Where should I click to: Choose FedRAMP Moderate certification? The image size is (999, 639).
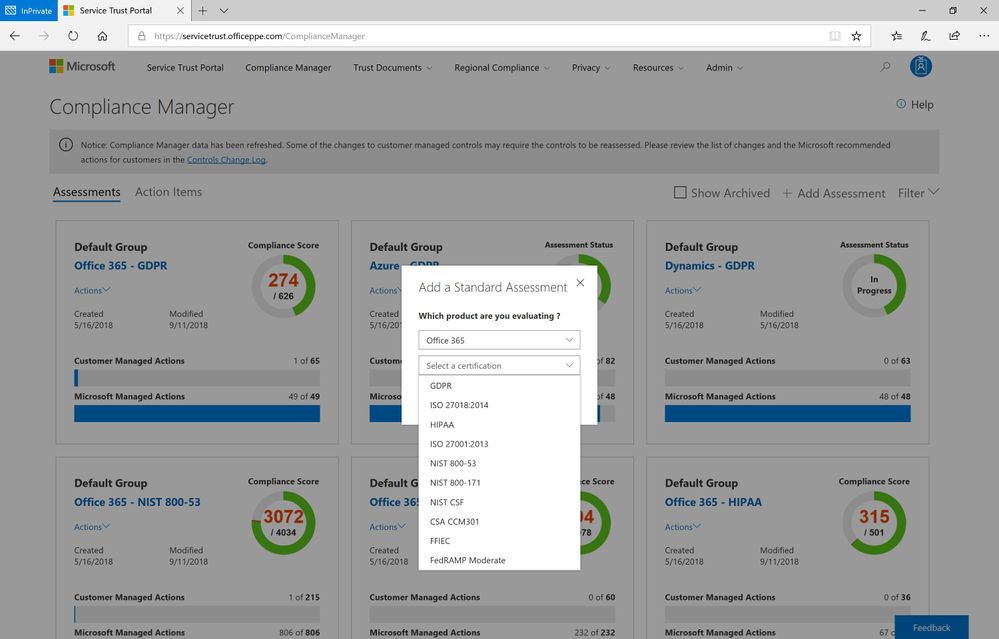(499, 560)
